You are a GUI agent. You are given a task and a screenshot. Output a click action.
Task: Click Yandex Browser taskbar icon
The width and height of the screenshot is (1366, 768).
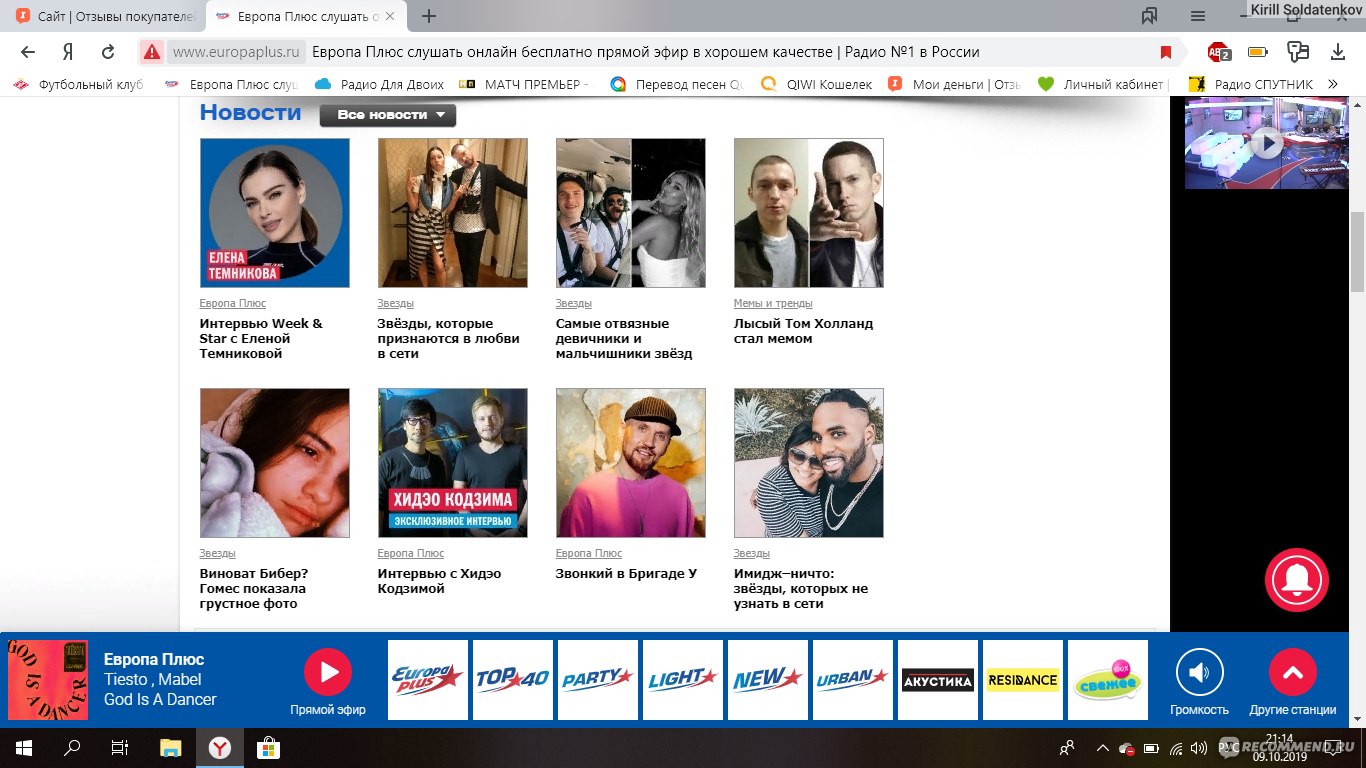pyautogui.click(x=219, y=747)
